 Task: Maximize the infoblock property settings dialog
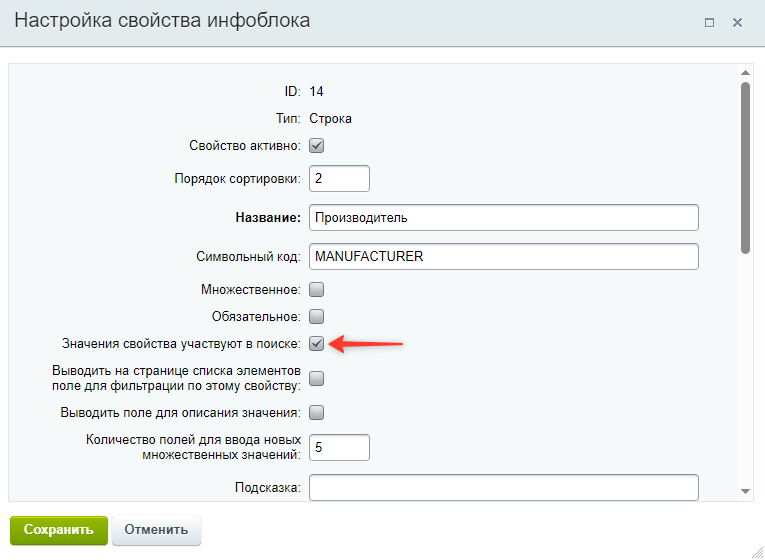[x=709, y=22]
